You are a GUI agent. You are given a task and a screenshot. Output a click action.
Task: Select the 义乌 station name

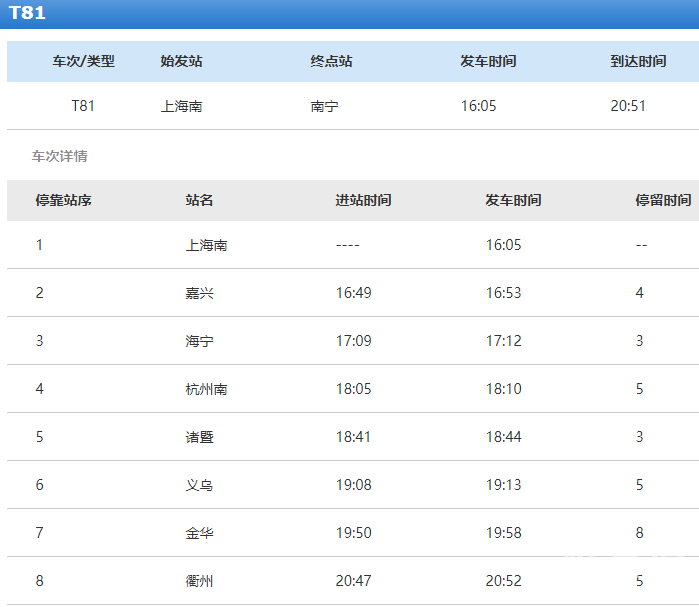[x=200, y=485]
